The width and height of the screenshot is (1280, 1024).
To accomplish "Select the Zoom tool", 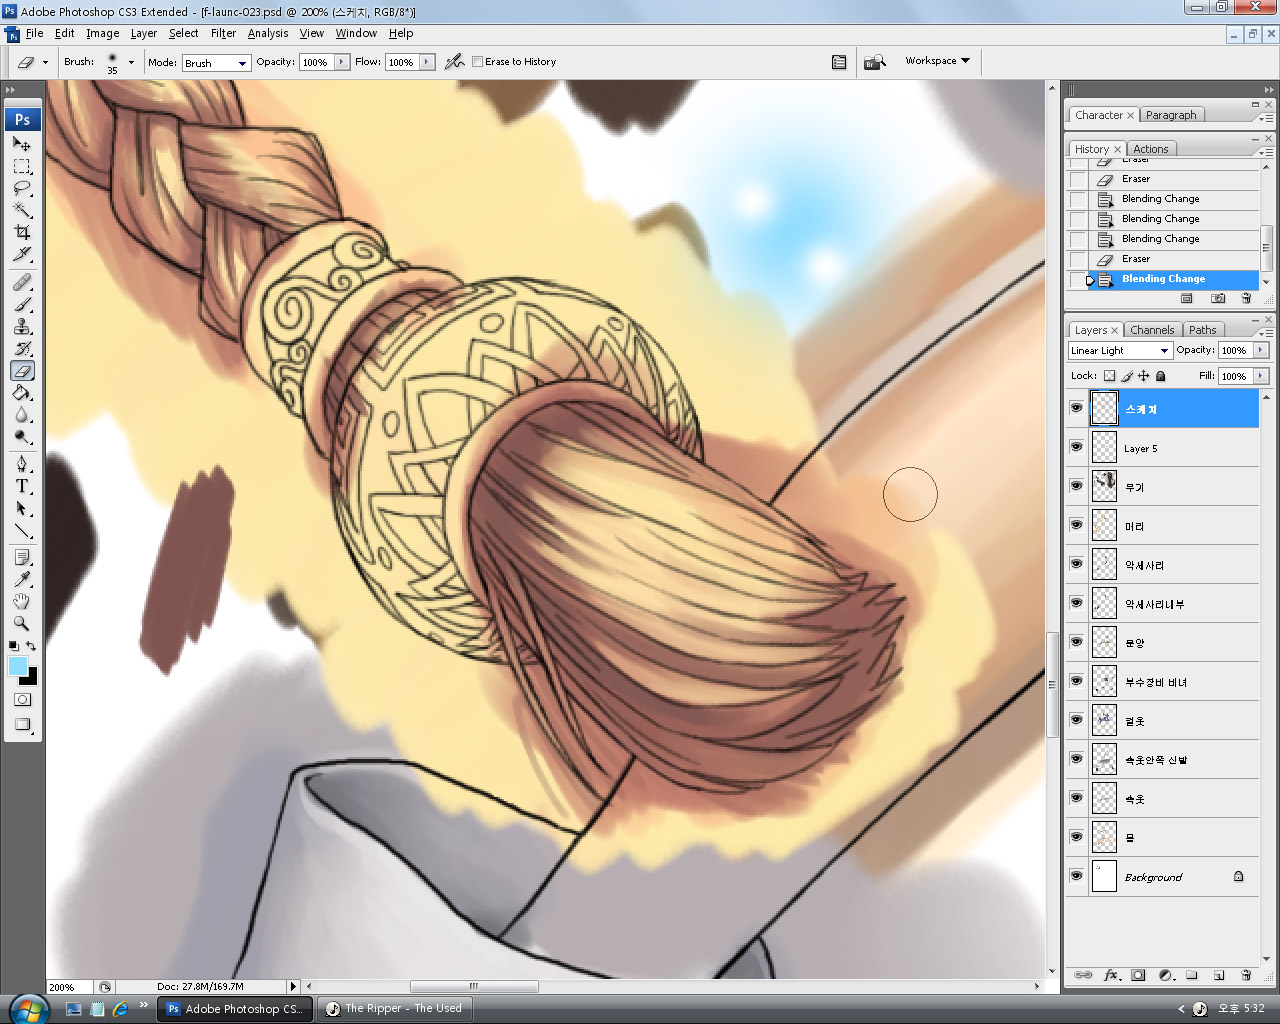I will point(22,623).
